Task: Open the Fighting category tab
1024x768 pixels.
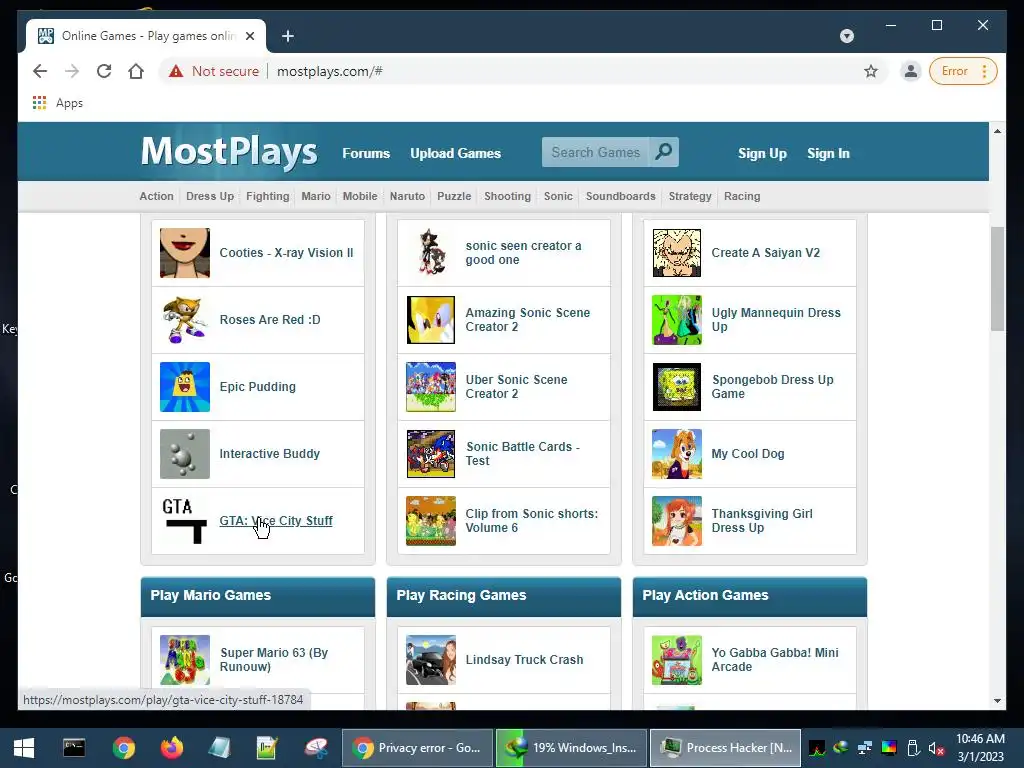Action: 268,196
